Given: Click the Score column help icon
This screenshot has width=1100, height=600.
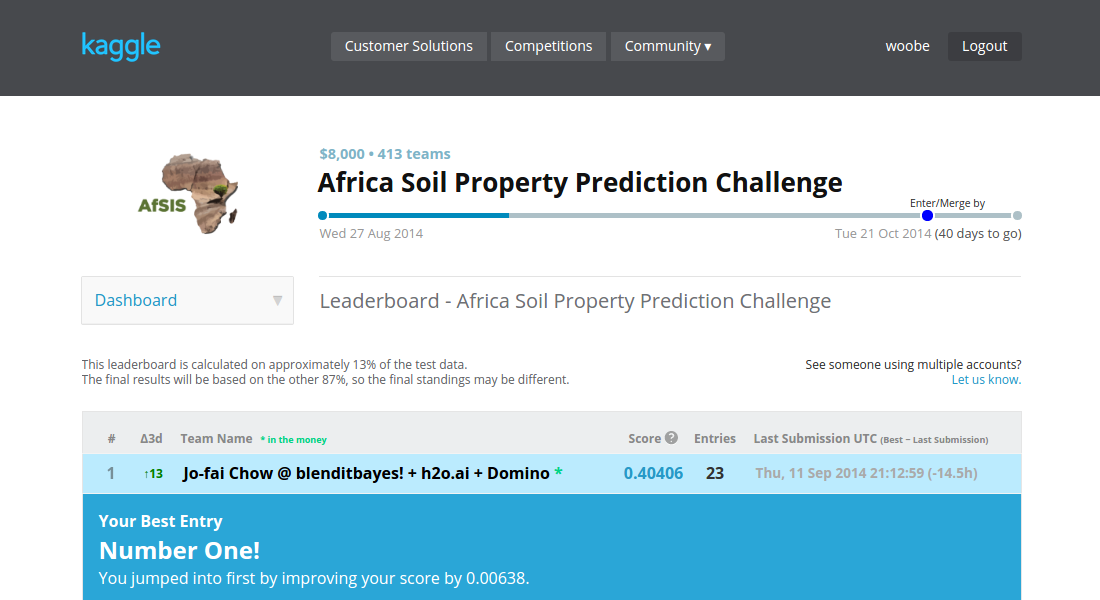Looking at the screenshot, I should [x=674, y=438].
